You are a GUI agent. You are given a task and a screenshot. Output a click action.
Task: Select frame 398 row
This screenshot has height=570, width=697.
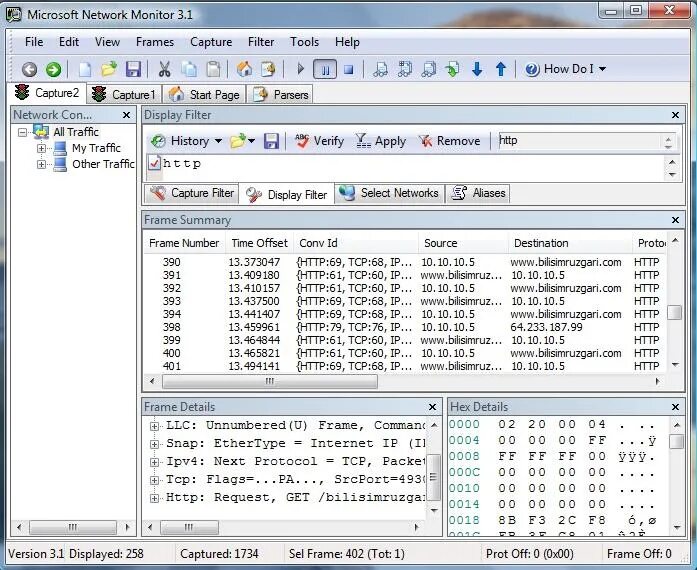point(405,327)
